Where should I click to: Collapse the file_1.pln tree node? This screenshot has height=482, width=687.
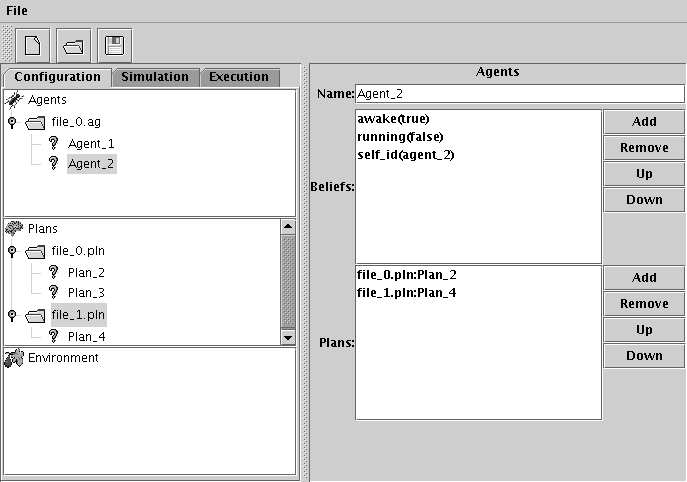pyautogui.click(x=13, y=315)
